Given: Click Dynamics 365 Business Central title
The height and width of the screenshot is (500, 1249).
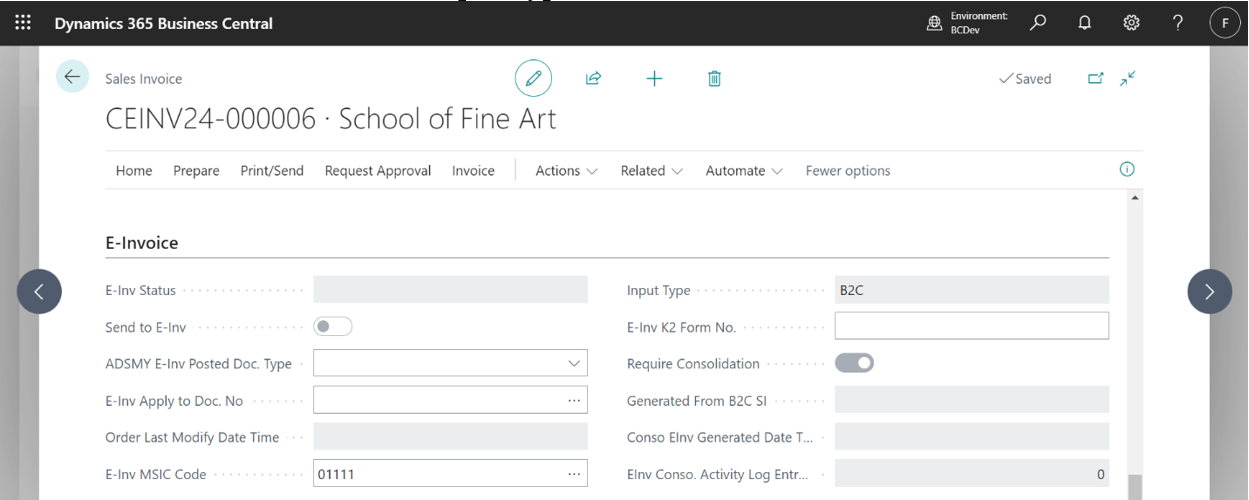Looking at the screenshot, I should pyautogui.click(x=164, y=23).
